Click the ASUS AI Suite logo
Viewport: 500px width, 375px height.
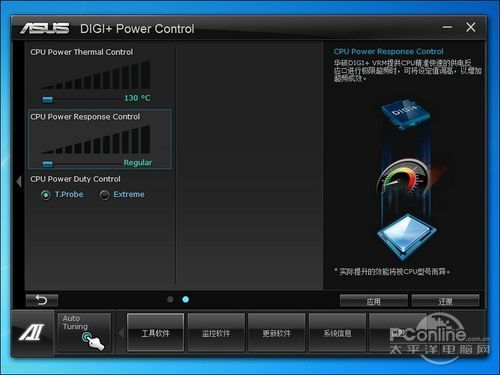pos(32,332)
